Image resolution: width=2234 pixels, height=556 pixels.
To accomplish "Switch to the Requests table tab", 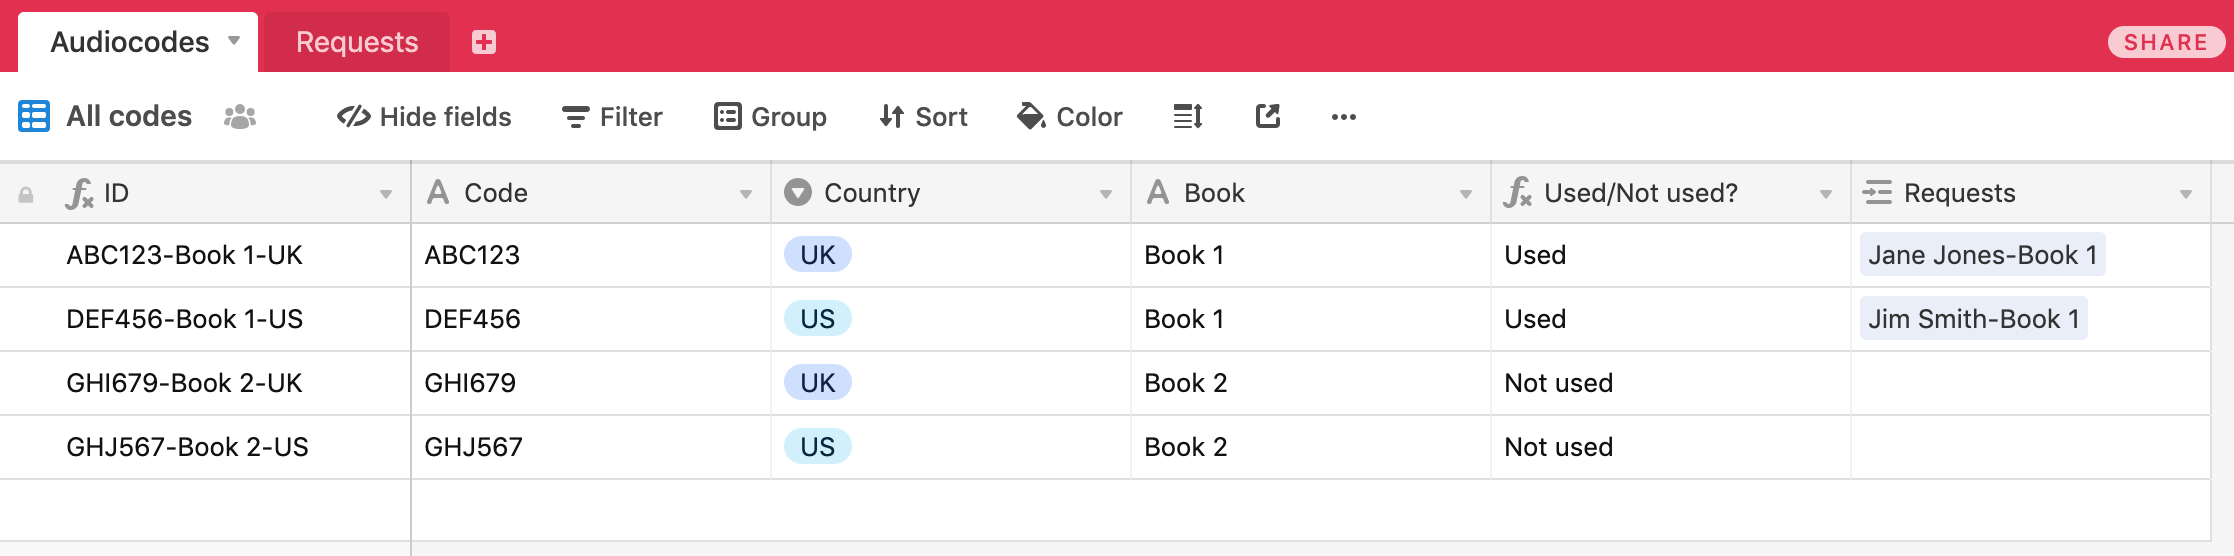I will [357, 42].
